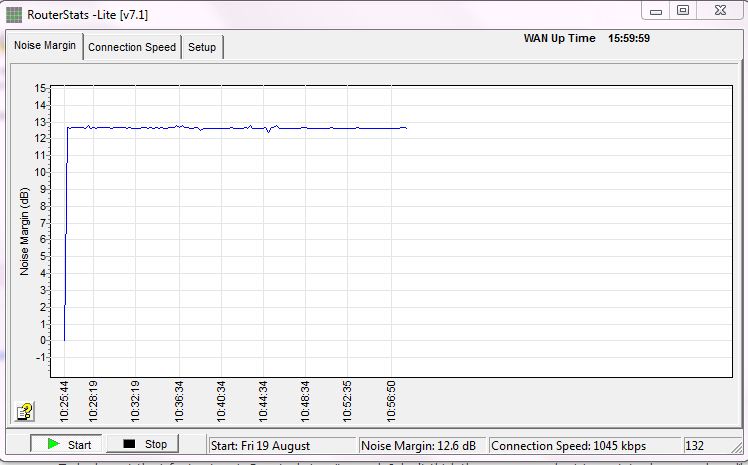Minimize the RouterStats window

(657, 10)
